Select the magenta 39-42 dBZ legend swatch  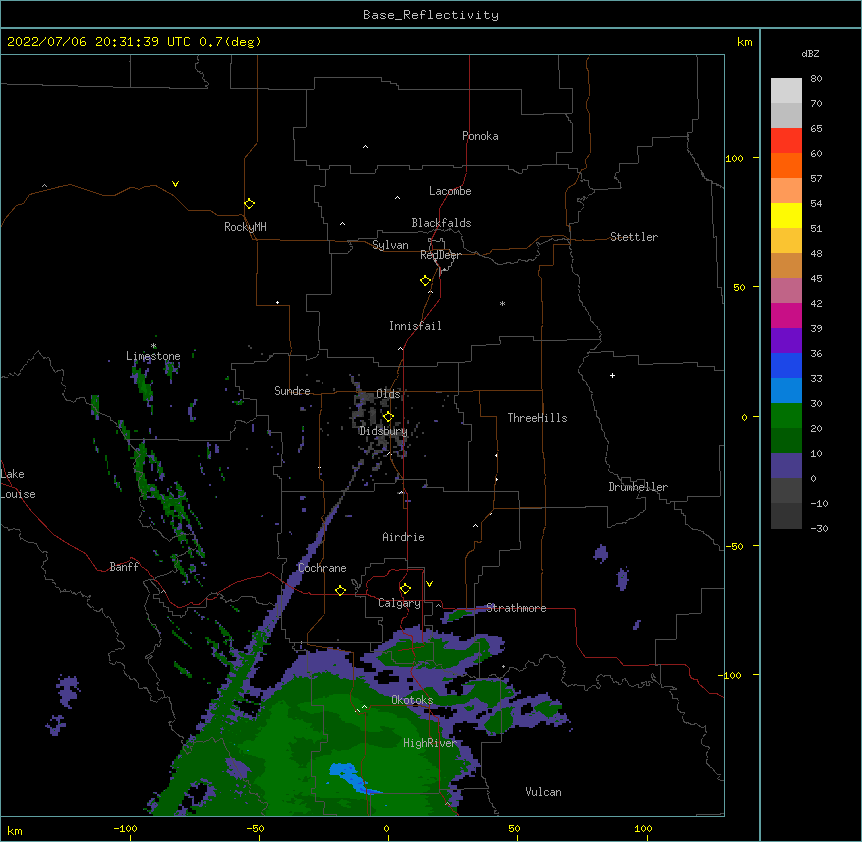(x=786, y=315)
